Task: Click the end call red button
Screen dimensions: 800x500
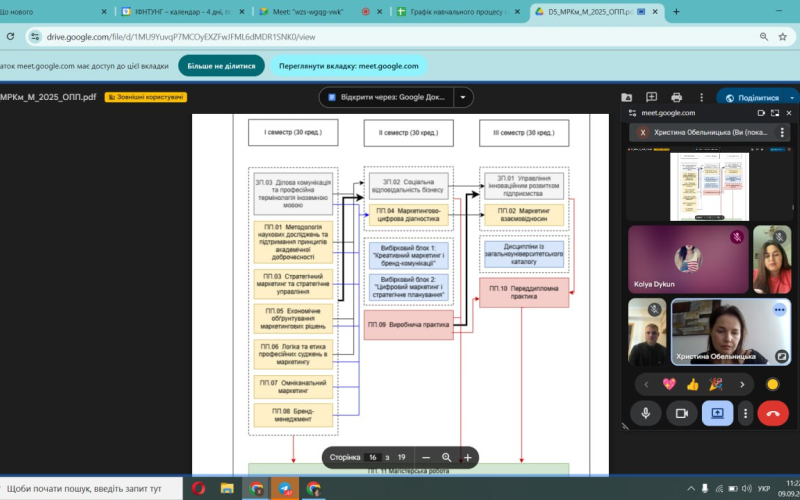Action: click(772, 412)
